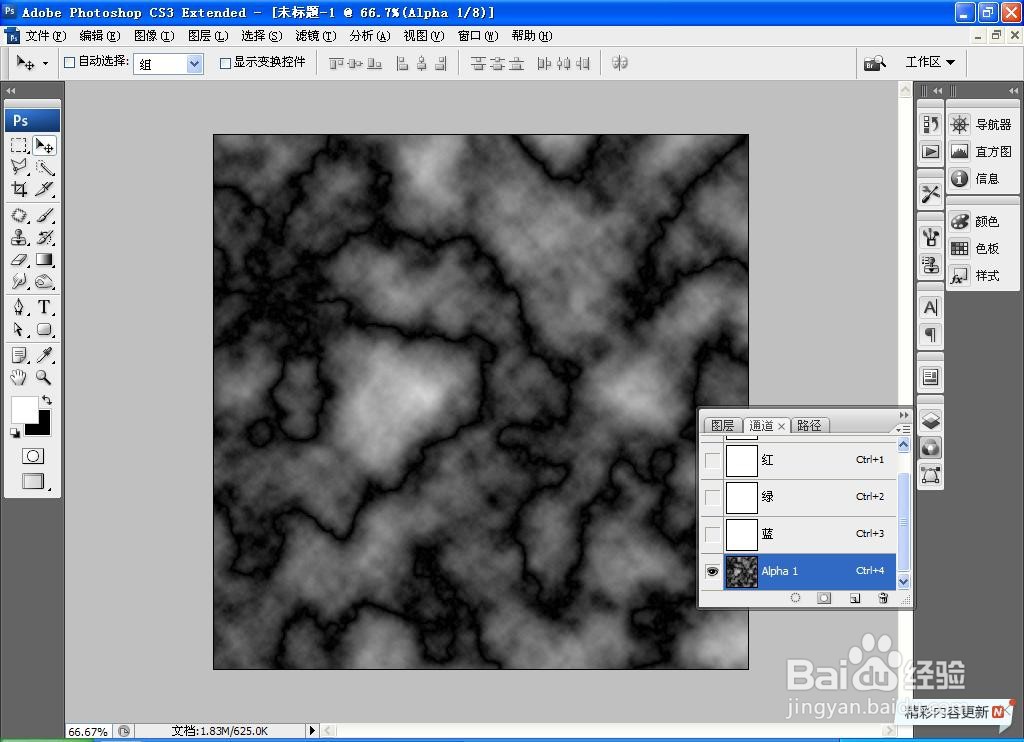Viewport: 1024px width, 742px height.
Task: Open the channels panel options menu
Action: tap(903, 429)
